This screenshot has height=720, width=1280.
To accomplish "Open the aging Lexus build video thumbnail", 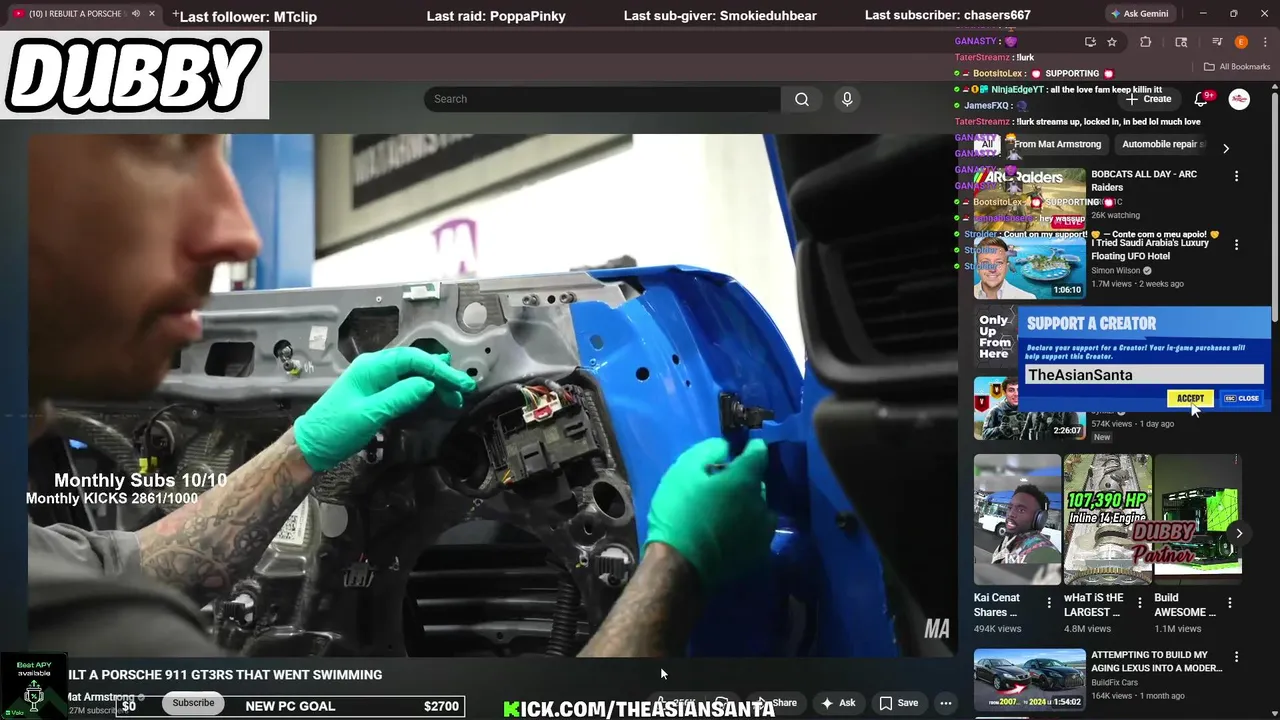I will pyautogui.click(x=1029, y=679).
